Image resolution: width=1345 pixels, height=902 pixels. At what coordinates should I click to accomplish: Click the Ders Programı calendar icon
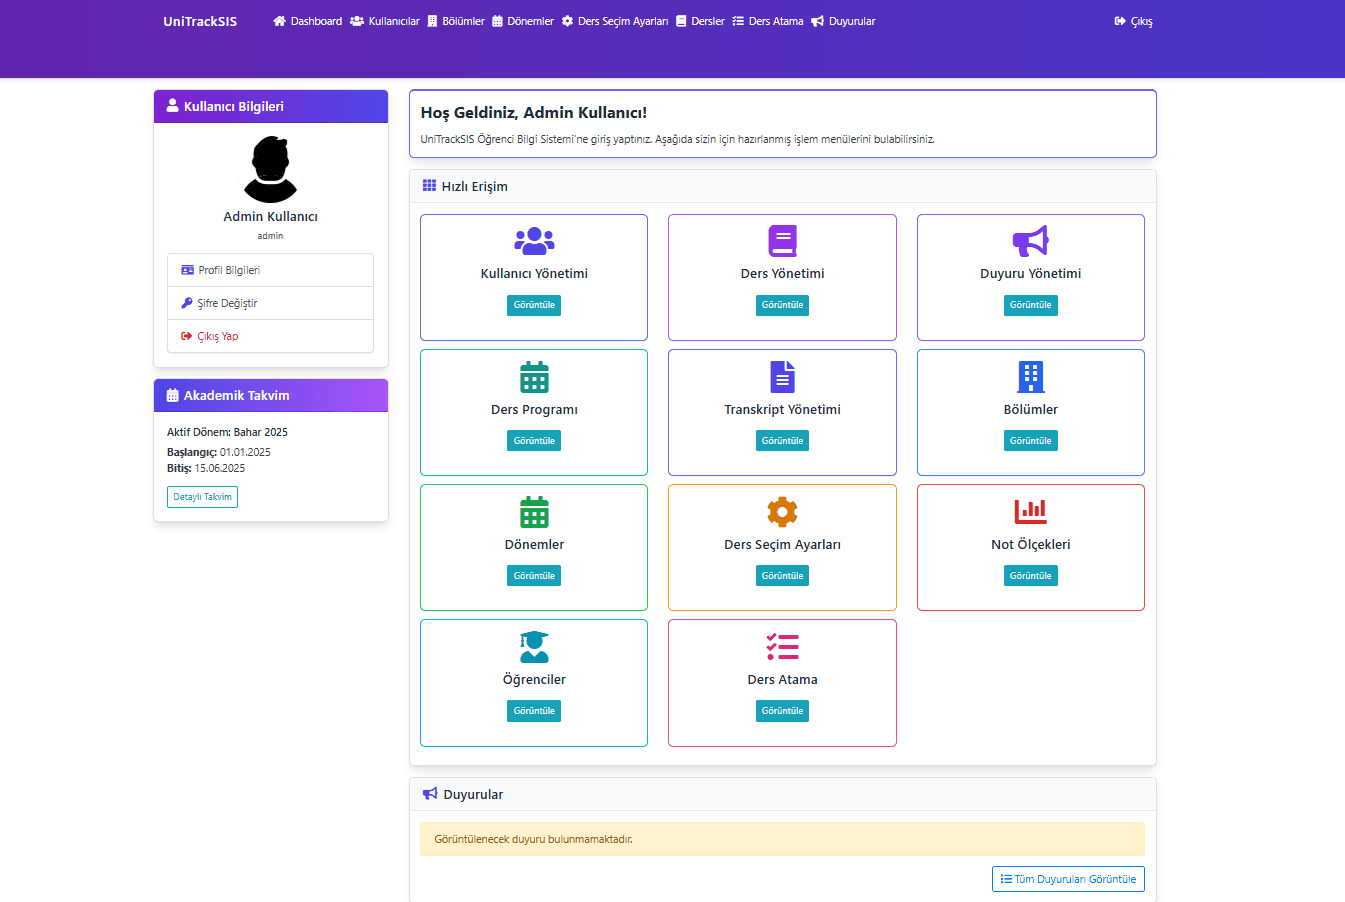(534, 377)
